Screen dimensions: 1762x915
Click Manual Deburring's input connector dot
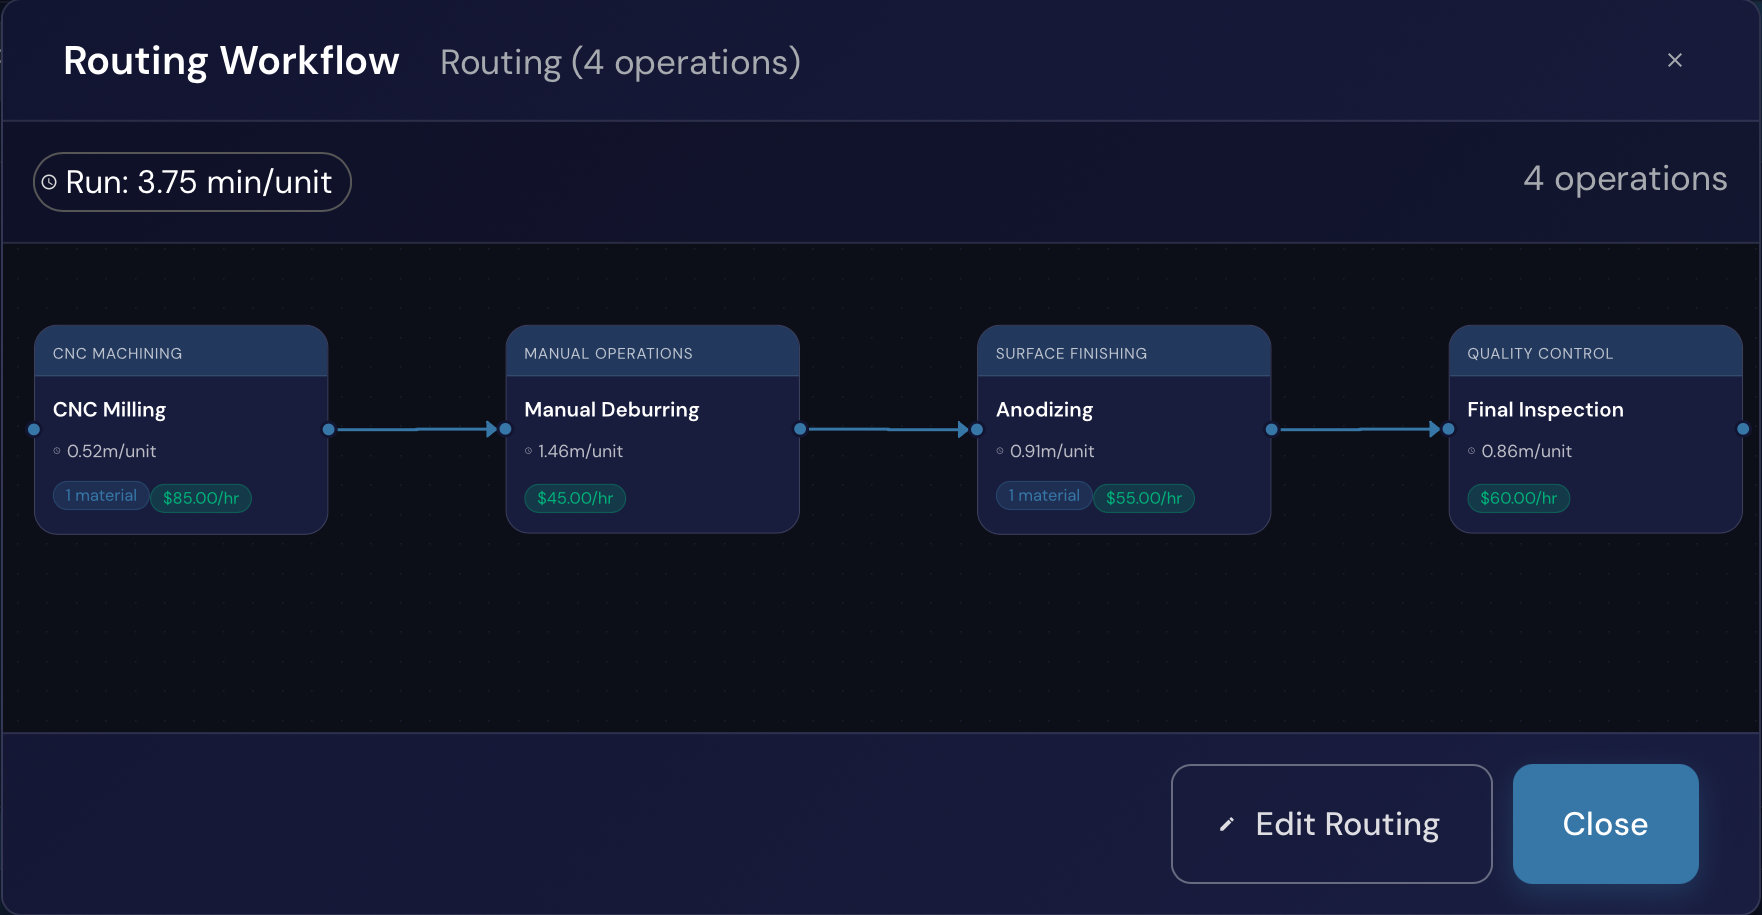click(x=506, y=430)
